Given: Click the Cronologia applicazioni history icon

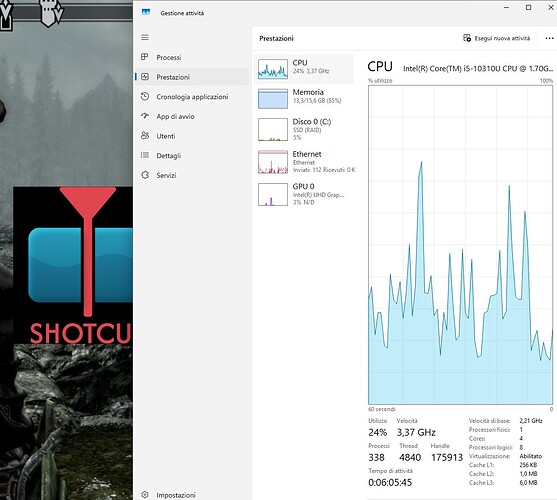Looking at the screenshot, I should click(145, 96).
